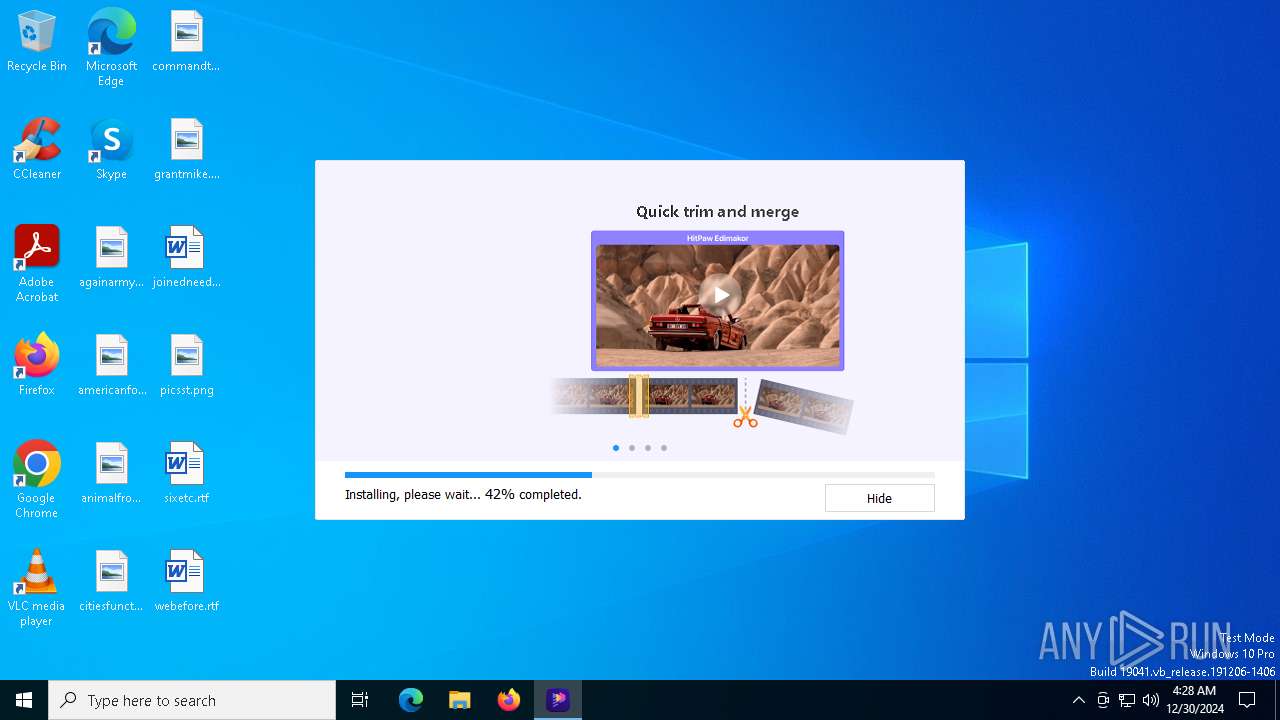
Task: Click the 'Quick trim and merge' heading
Action: (717, 212)
